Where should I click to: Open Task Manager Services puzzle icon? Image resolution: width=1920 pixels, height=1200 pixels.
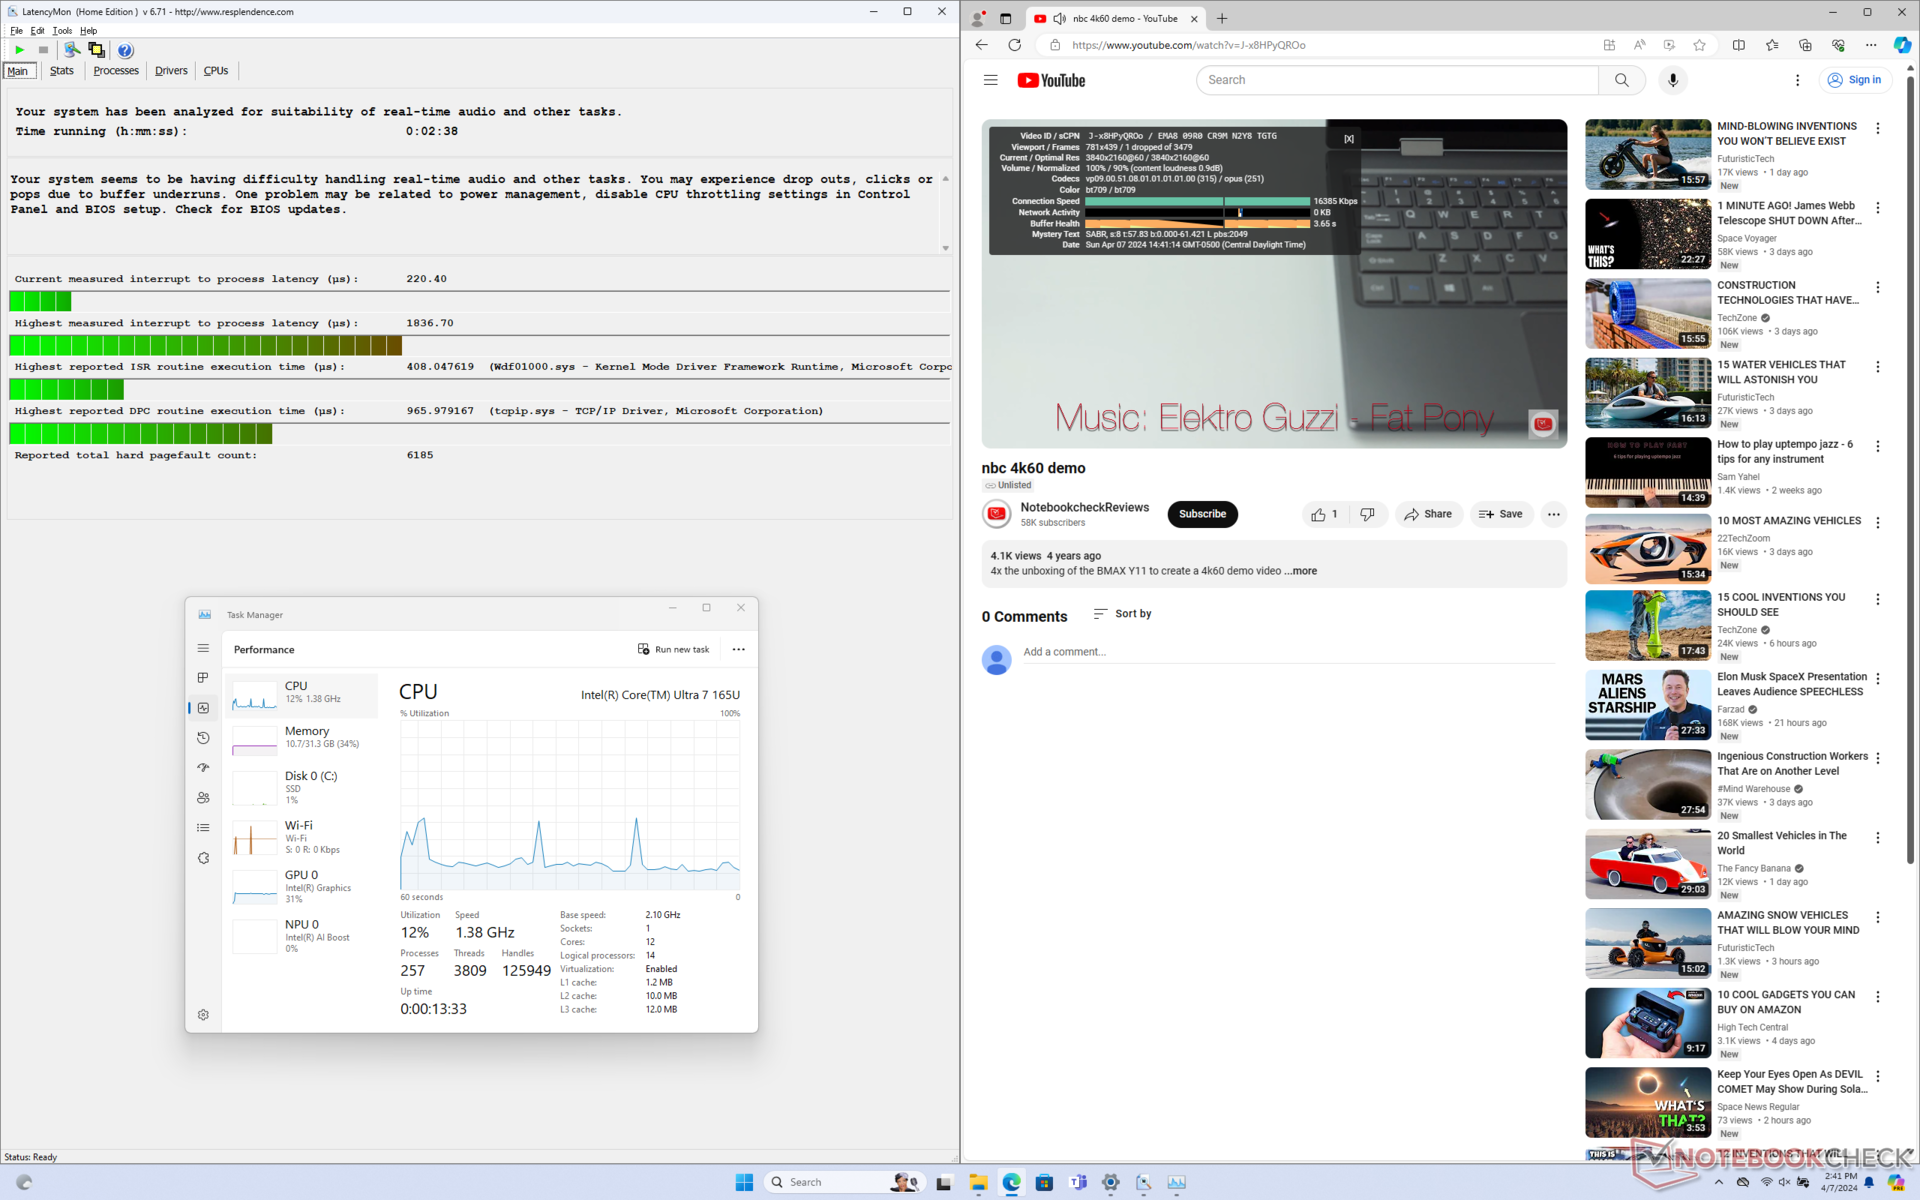[x=203, y=858]
